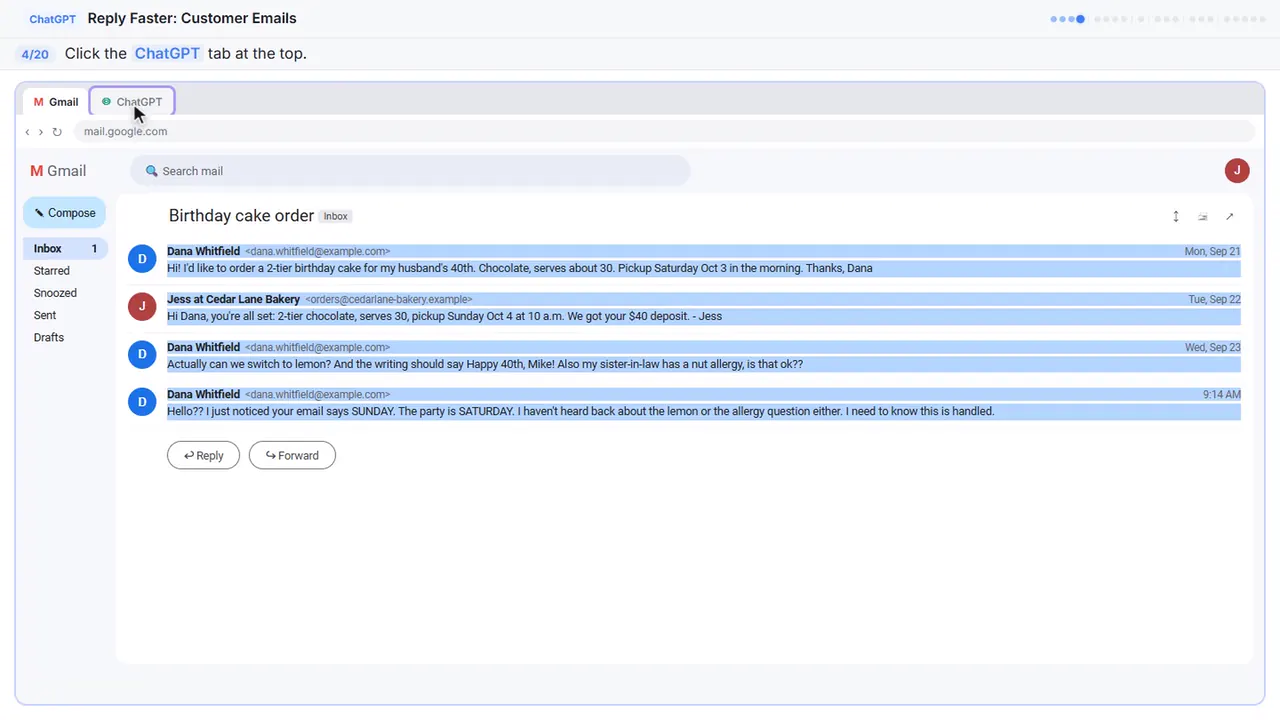This screenshot has height=720, width=1280.
Task: Click the unread count '1' beside Inbox
Action: (95, 249)
